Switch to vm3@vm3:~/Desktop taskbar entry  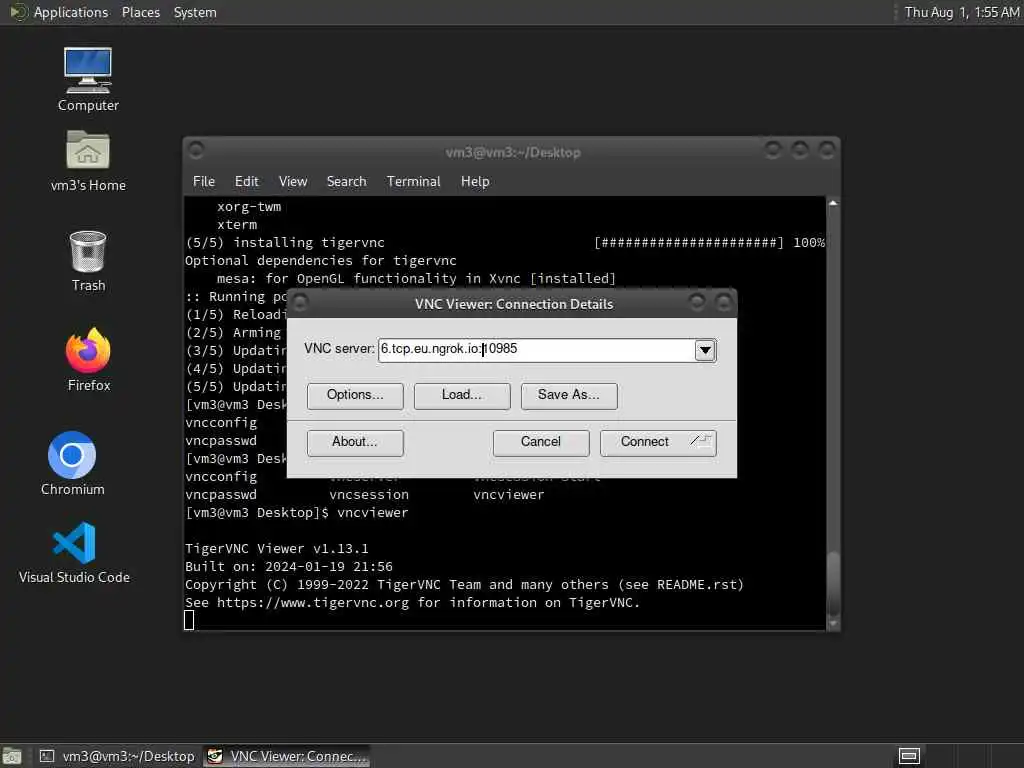pyautogui.click(x=118, y=756)
